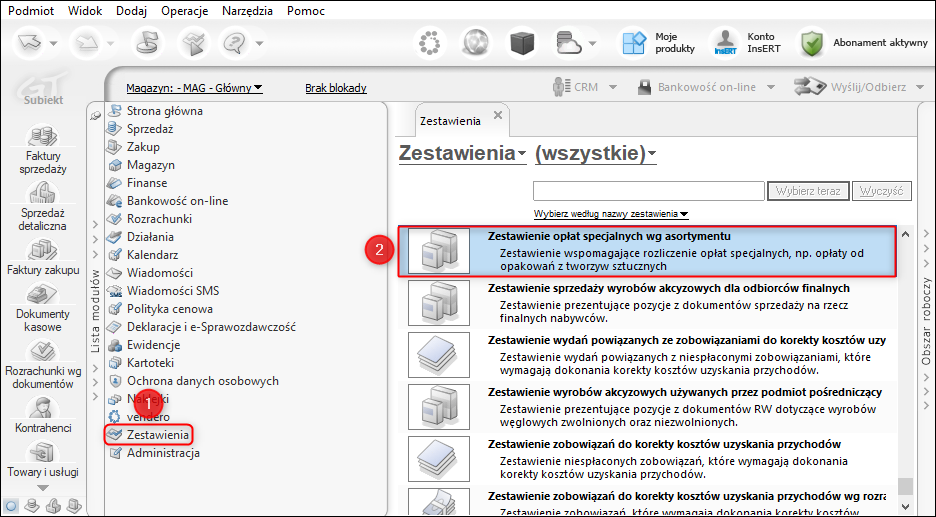
Task: Open the Faktury sprzedaży shortcut icon
Action: coord(42,136)
